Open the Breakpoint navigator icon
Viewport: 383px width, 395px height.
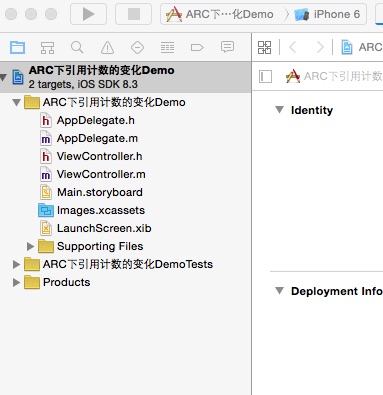(197, 48)
